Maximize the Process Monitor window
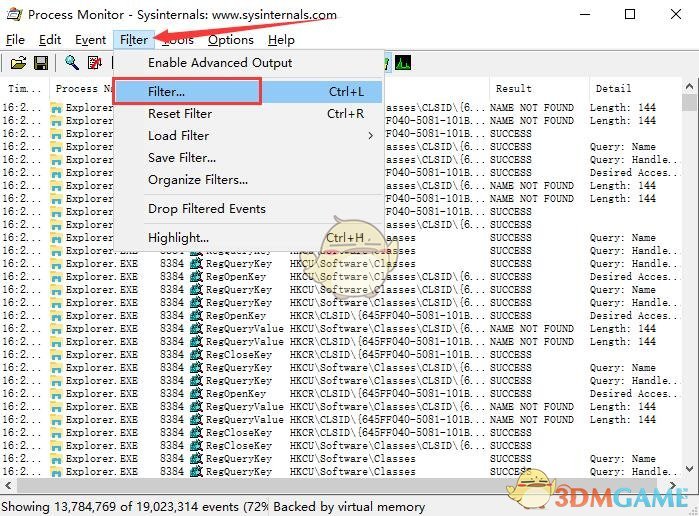The image size is (699, 516). (x=630, y=14)
